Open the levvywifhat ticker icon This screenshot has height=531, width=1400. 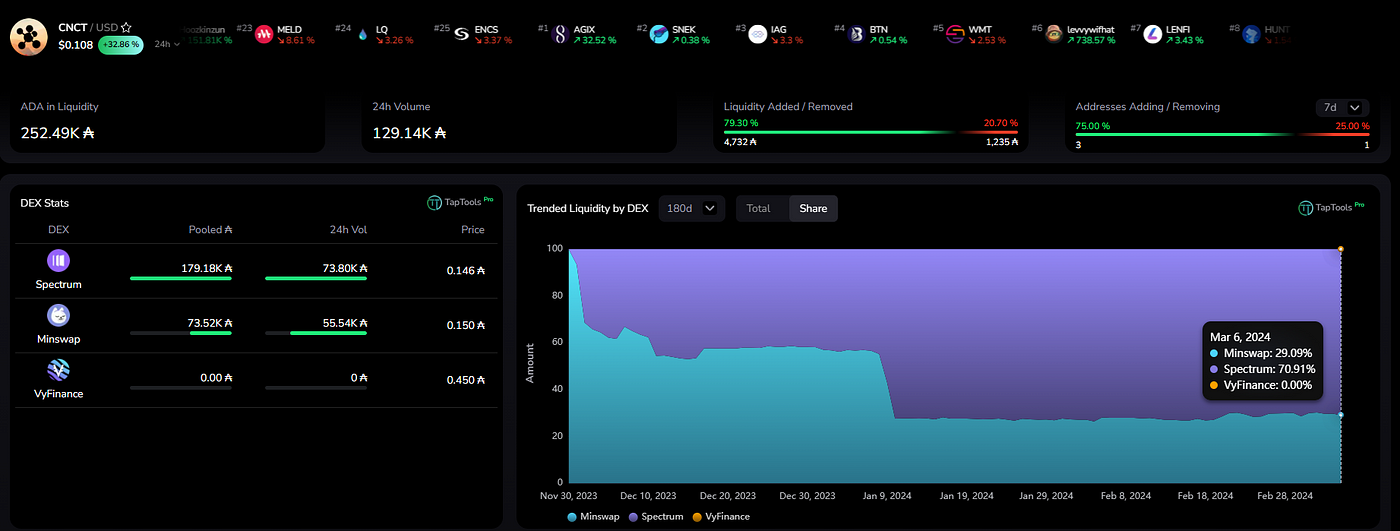[1054, 34]
